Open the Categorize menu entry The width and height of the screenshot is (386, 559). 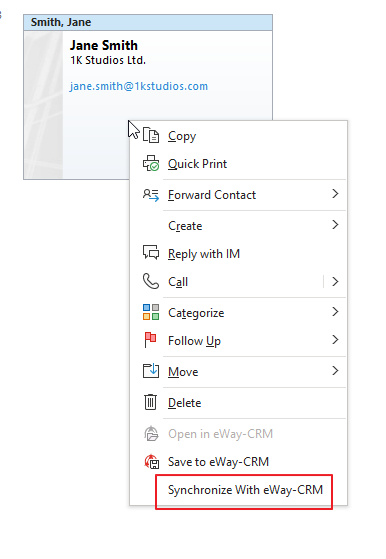238,313
